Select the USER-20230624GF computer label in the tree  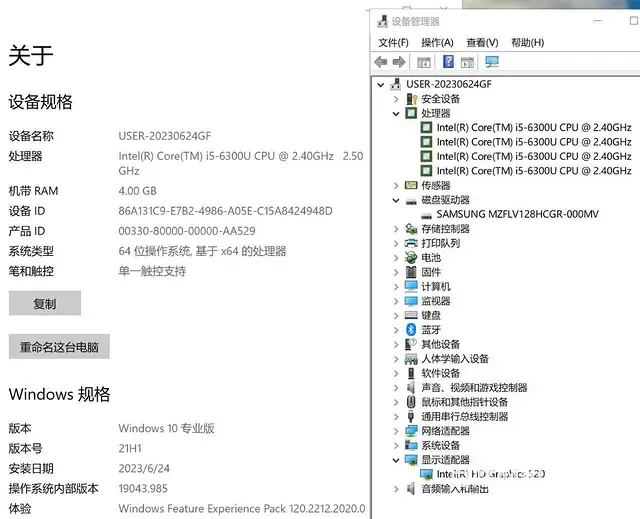pyautogui.click(x=449, y=84)
